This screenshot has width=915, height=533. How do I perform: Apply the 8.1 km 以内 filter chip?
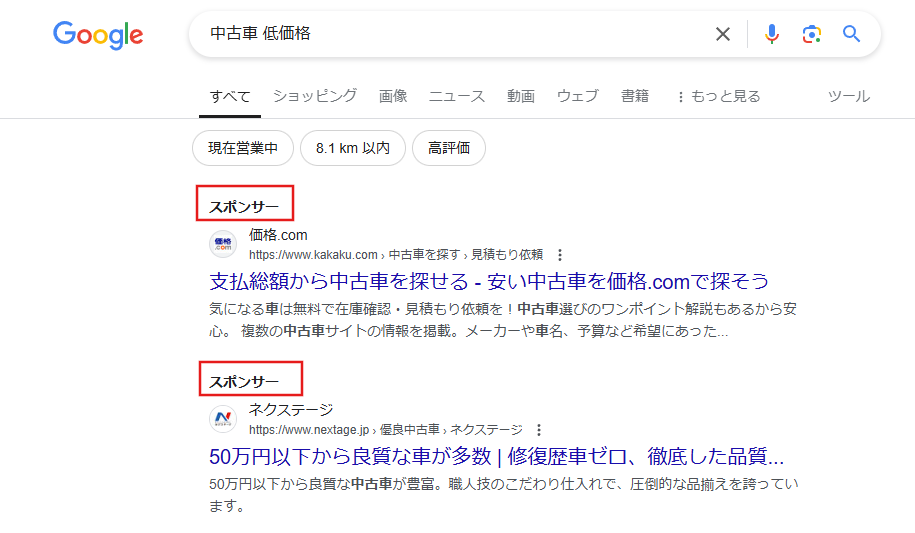pyautogui.click(x=352, y=148)
